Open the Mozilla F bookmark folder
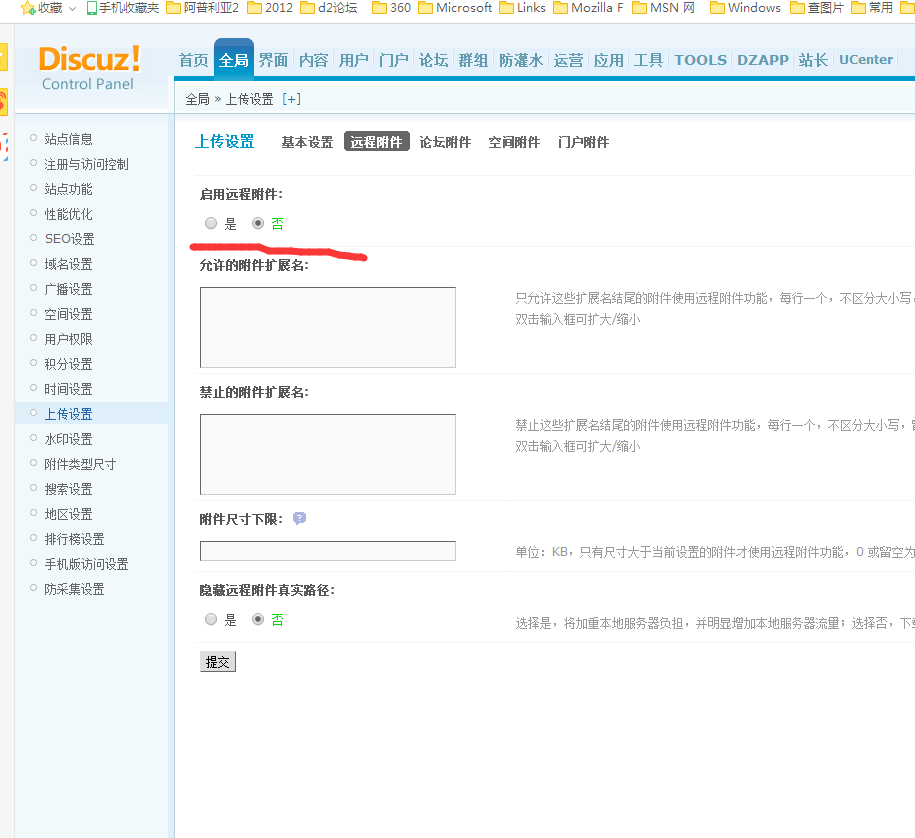The height and width of the screenshot is (838, 915). [588, 8]
